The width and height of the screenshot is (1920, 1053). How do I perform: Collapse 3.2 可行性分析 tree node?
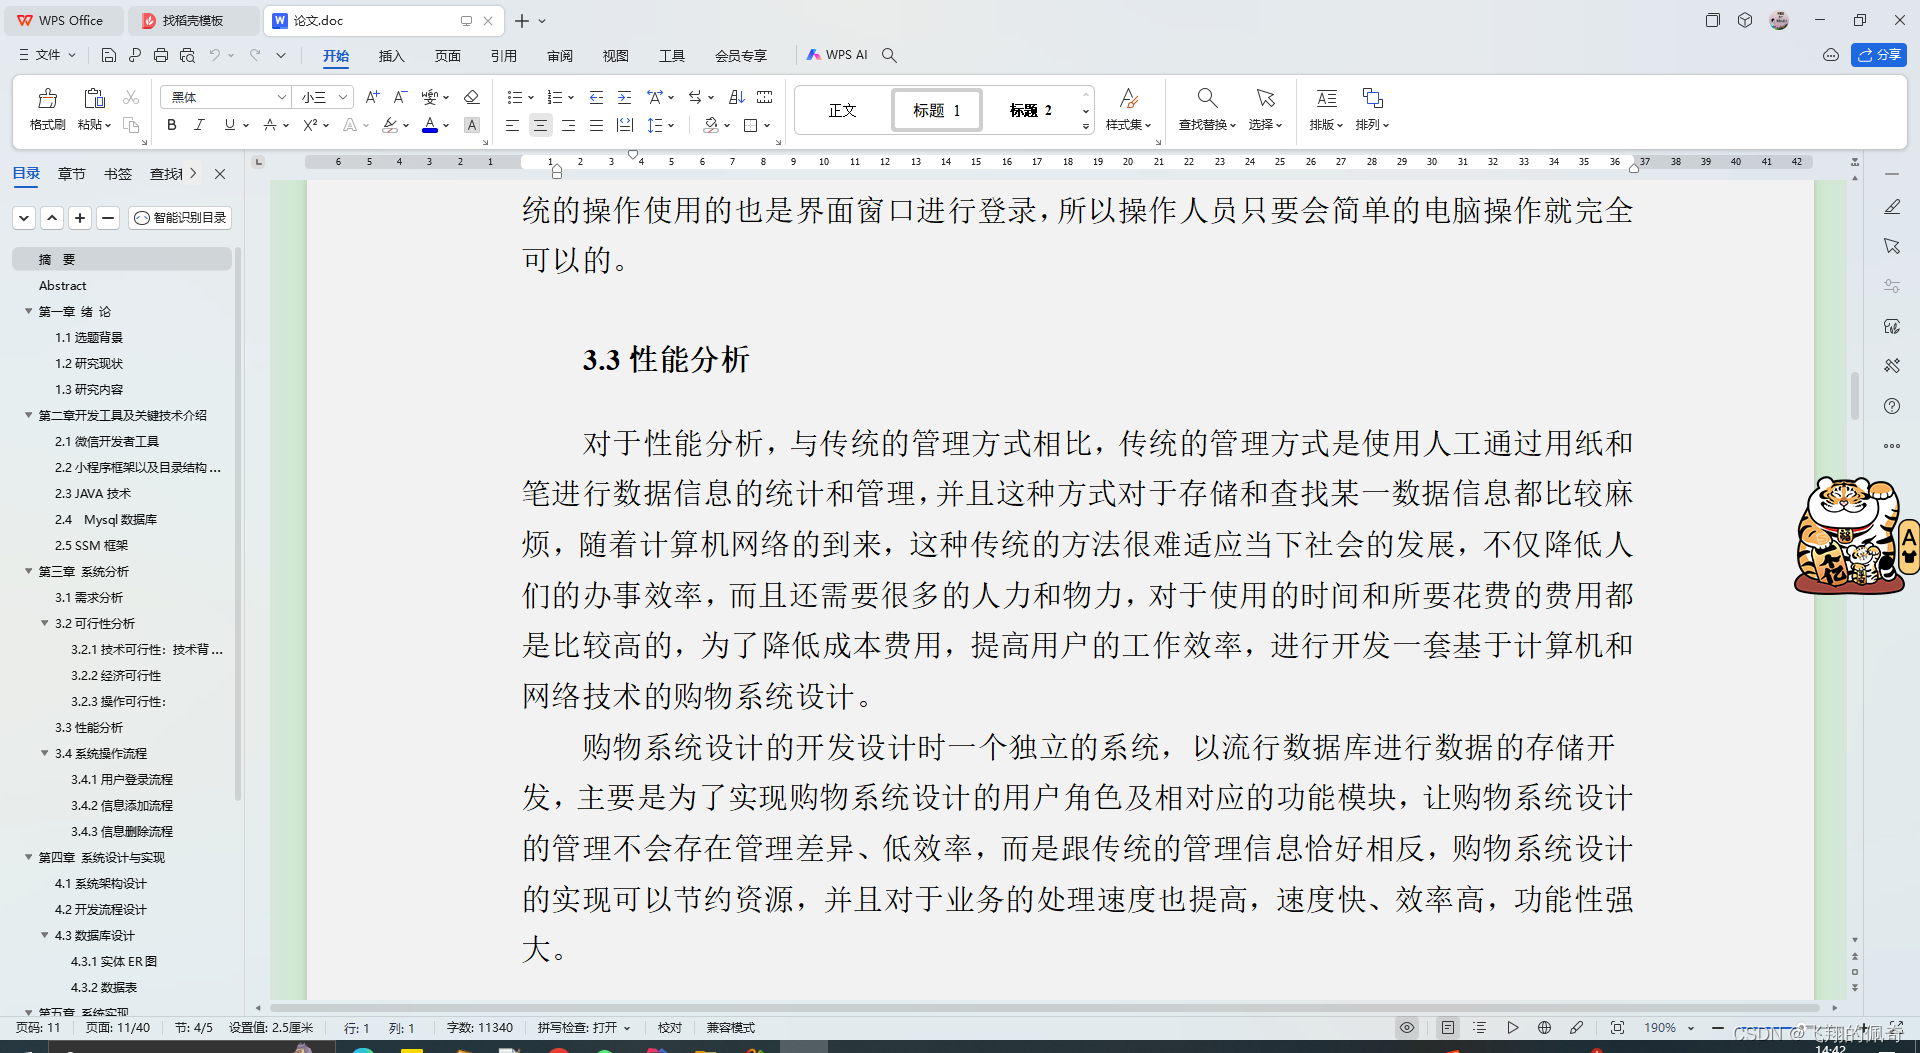pyautogui.click(x=45, y=623)
